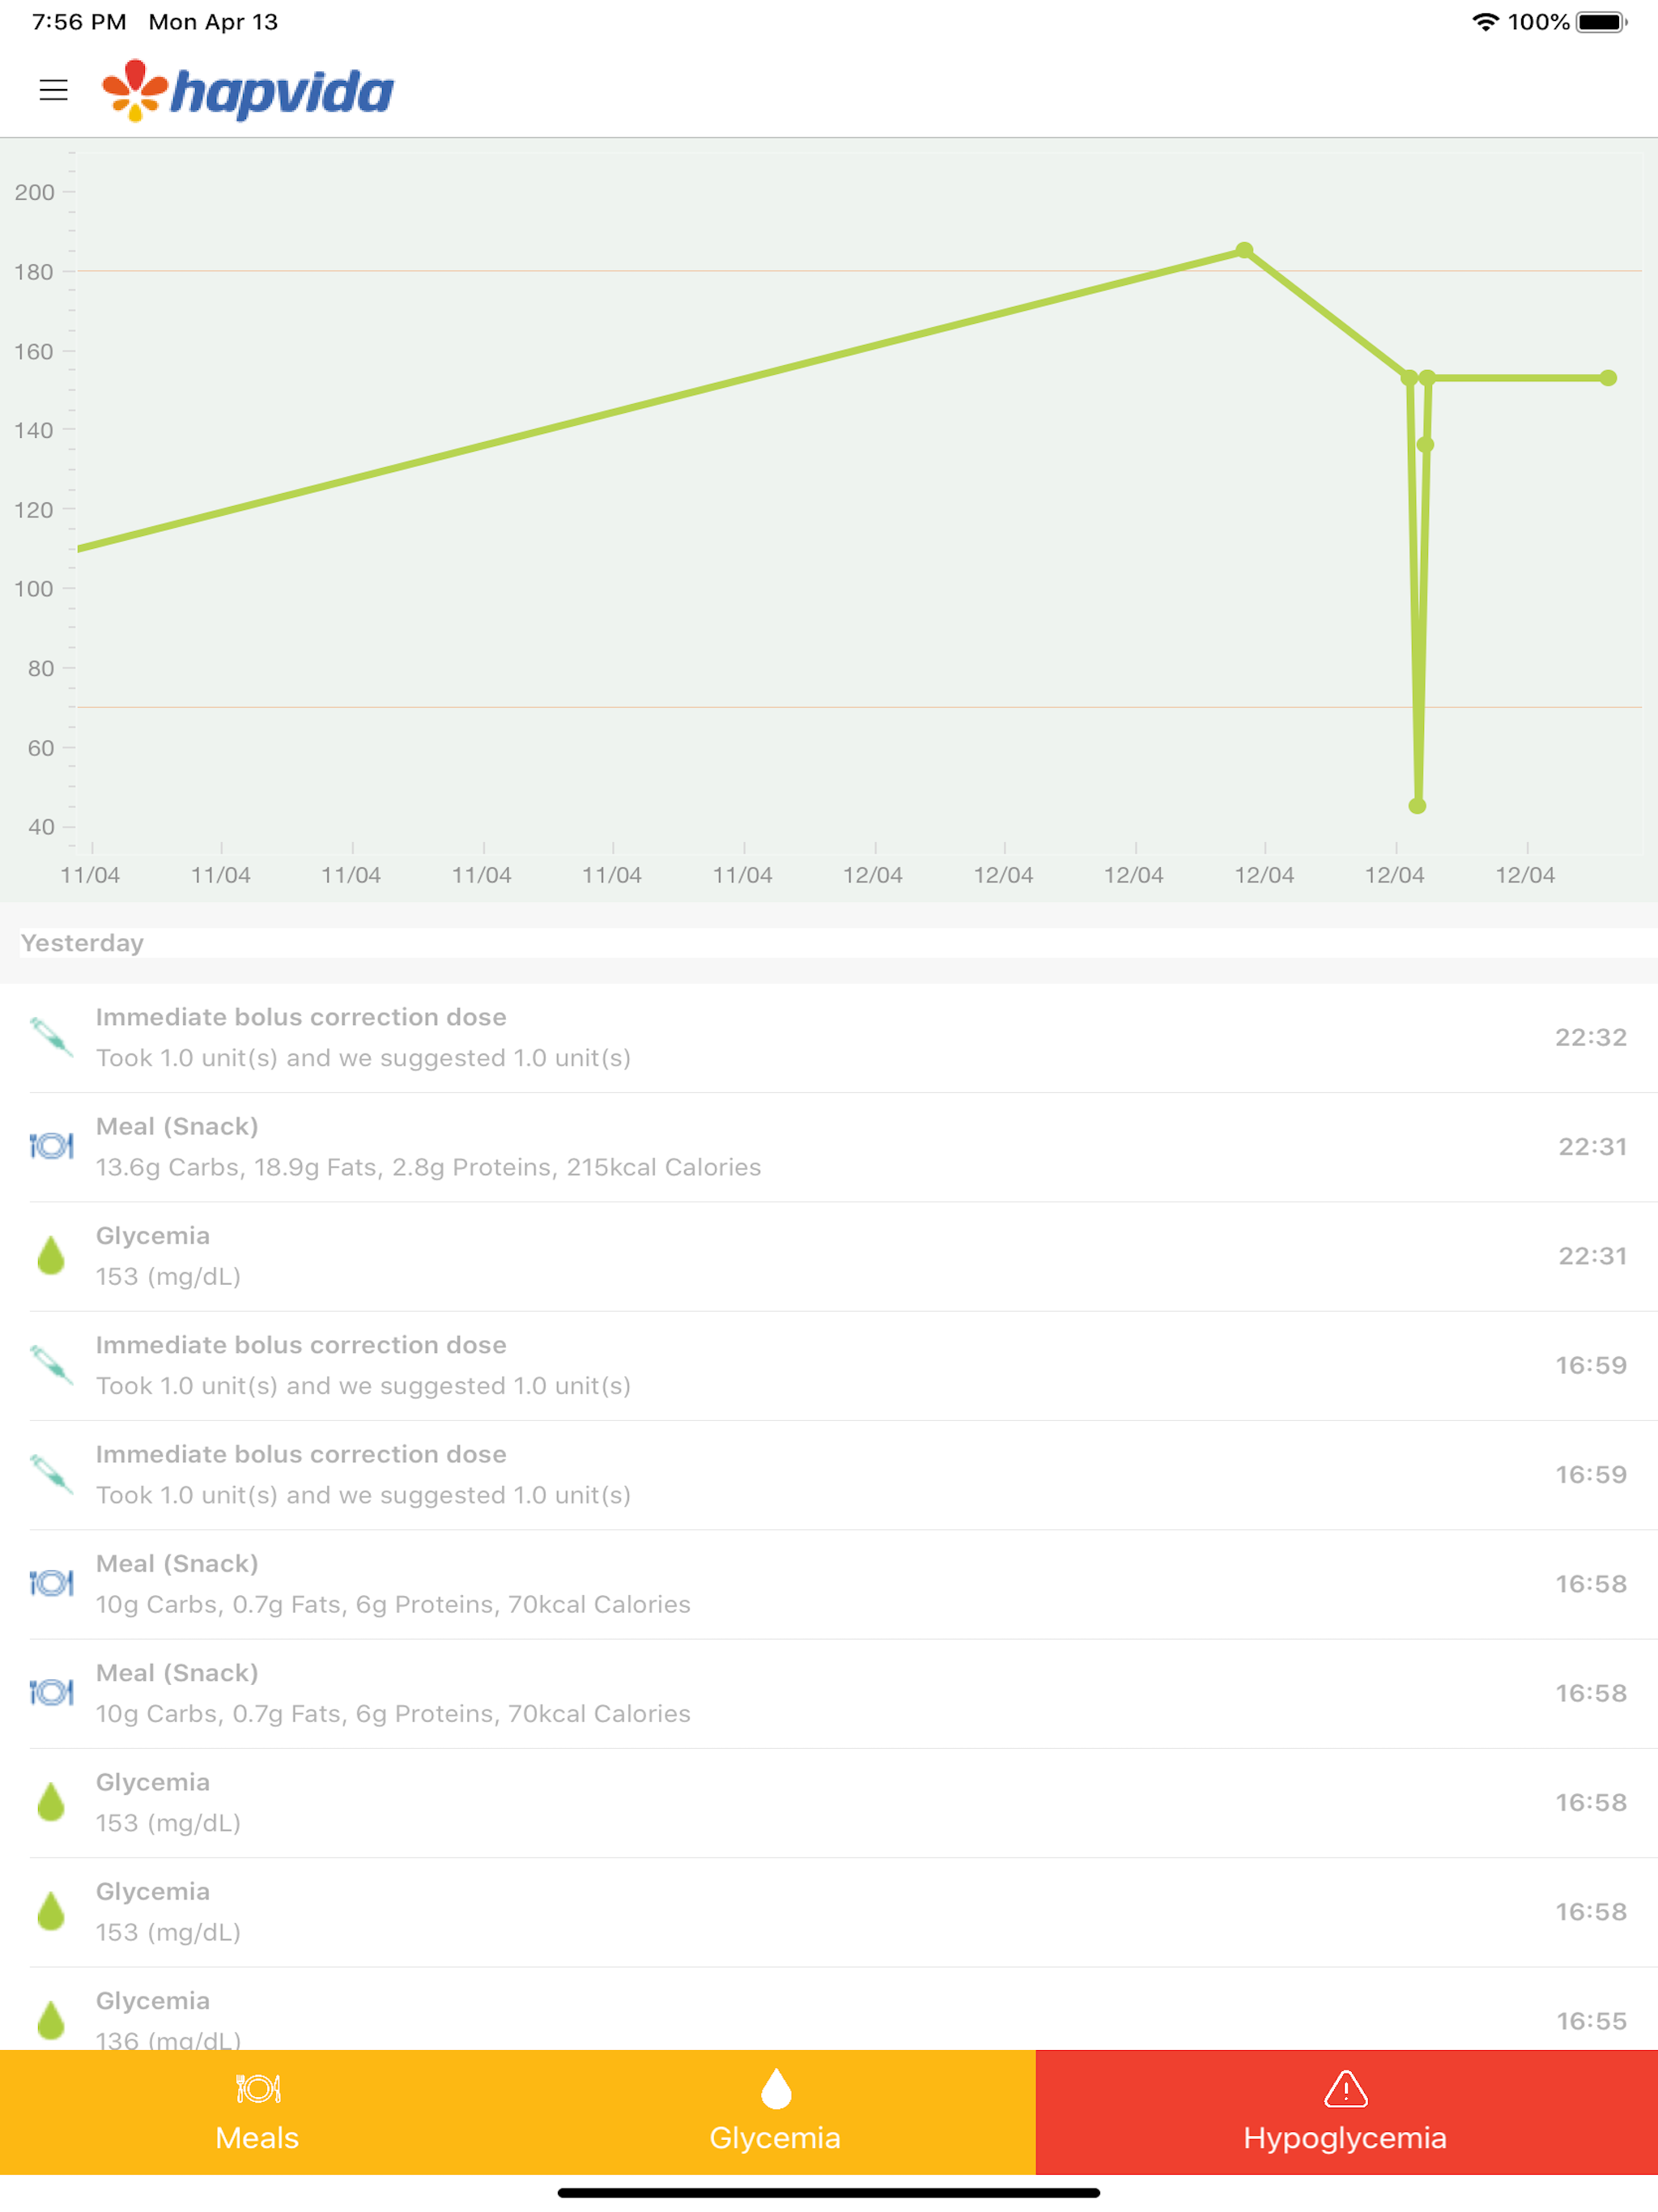Viewport: 1658px width, 2212px height.
Task: Switch to the Meals tab
Action: [258, 2112]
